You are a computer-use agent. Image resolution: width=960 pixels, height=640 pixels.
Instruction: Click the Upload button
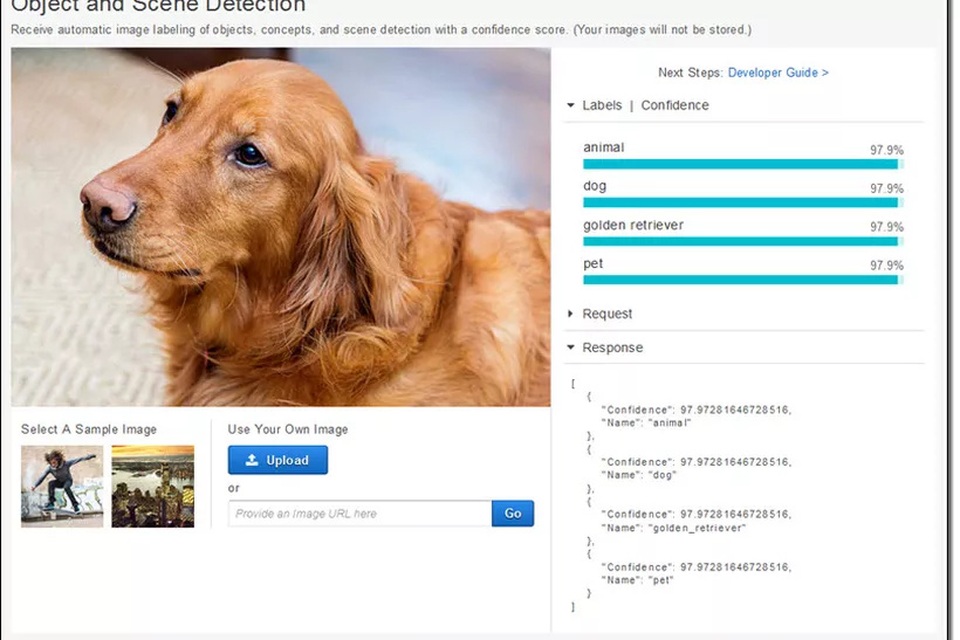(277, 460)
